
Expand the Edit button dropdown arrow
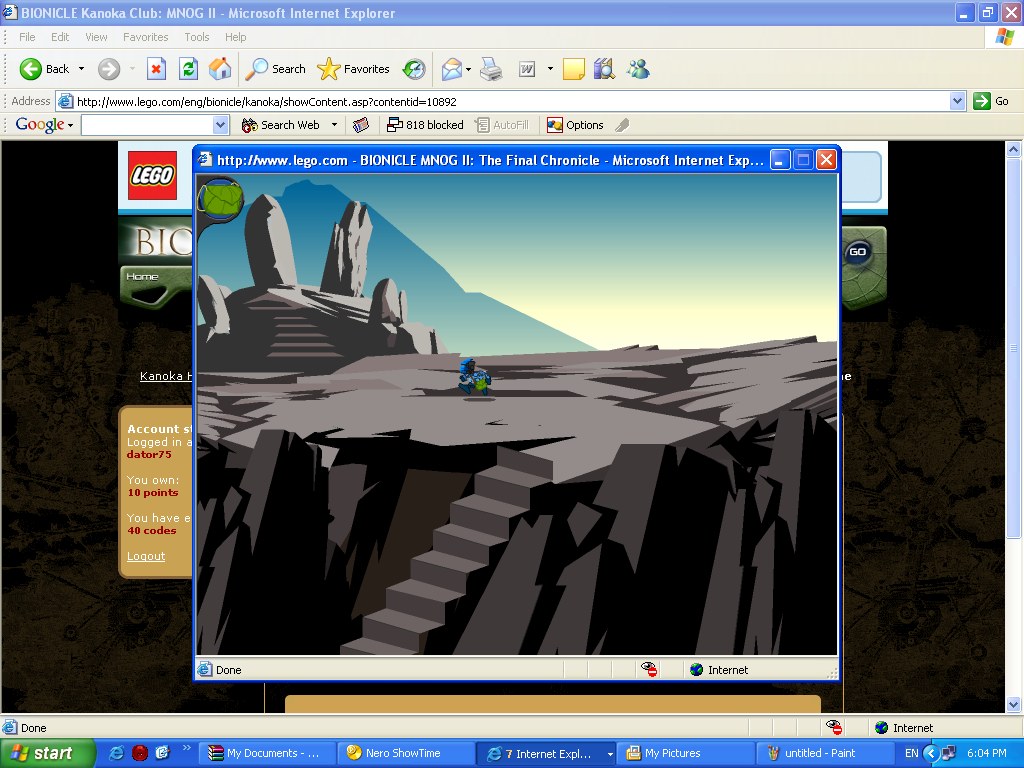coord(550,69)
